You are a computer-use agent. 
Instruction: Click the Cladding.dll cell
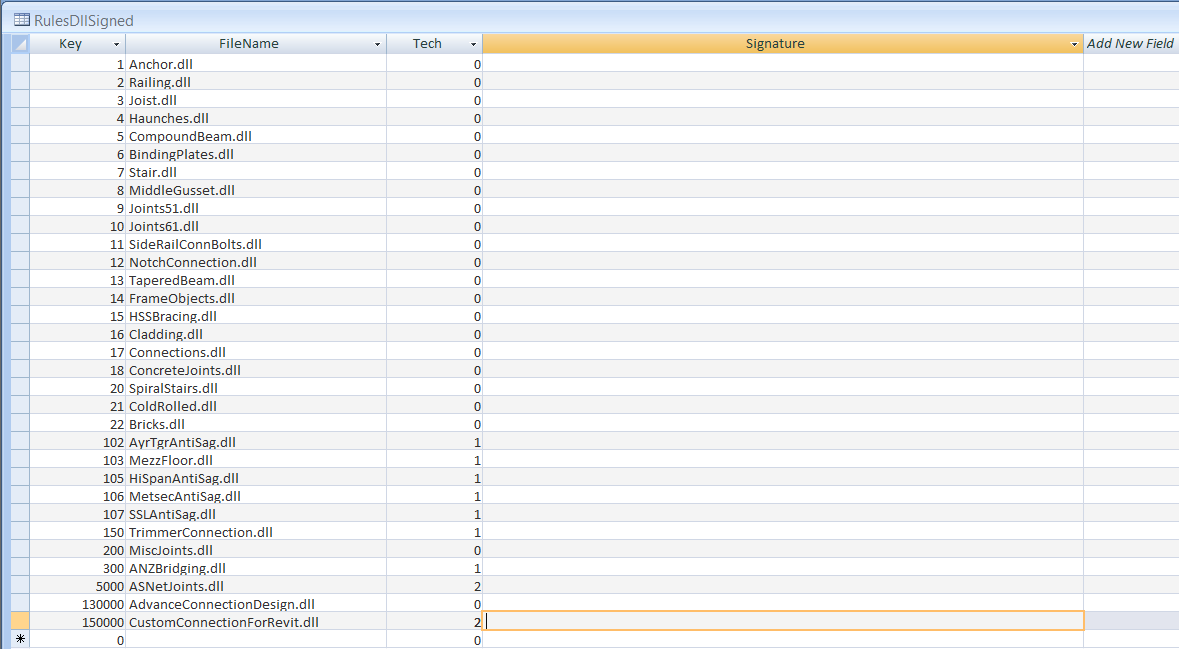point(256,335)
